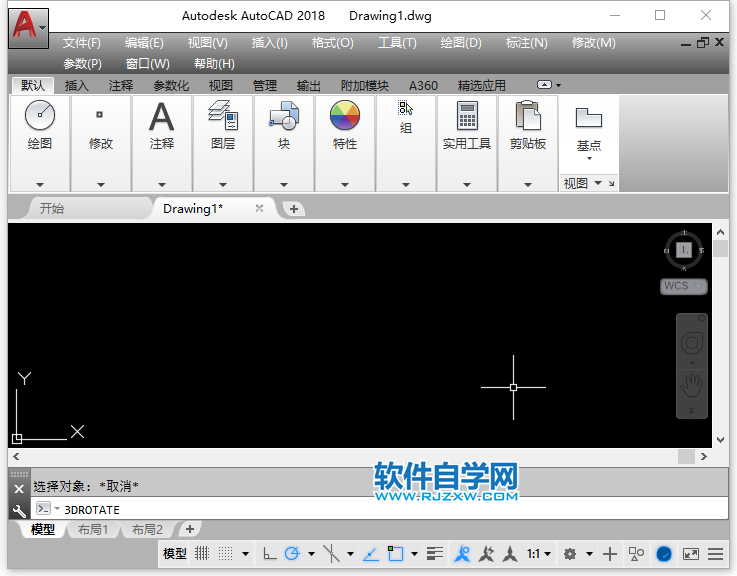Close the command line window with X
This screenshot has width=737, height=576.
tap(19, 489)
